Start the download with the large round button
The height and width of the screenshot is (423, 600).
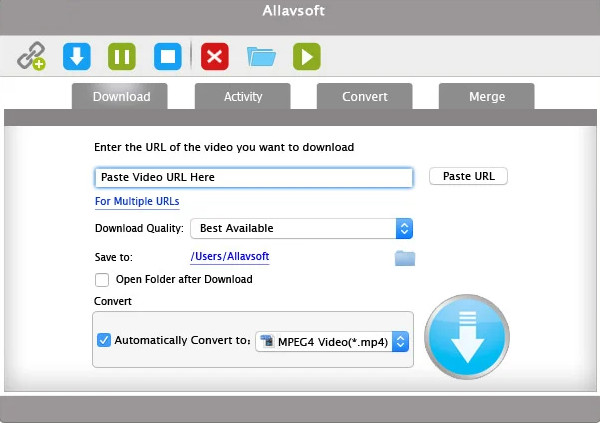(467, 336)
